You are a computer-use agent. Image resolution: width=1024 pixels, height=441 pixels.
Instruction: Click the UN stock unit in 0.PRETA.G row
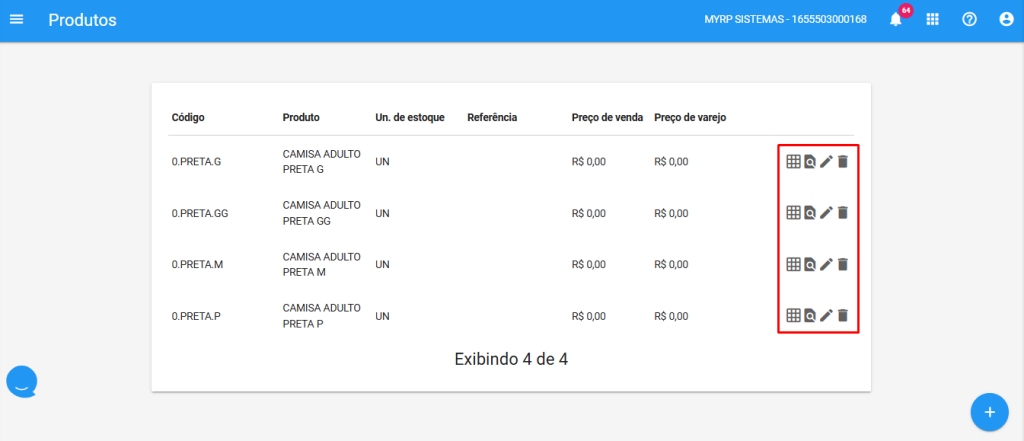click(383, 161)
